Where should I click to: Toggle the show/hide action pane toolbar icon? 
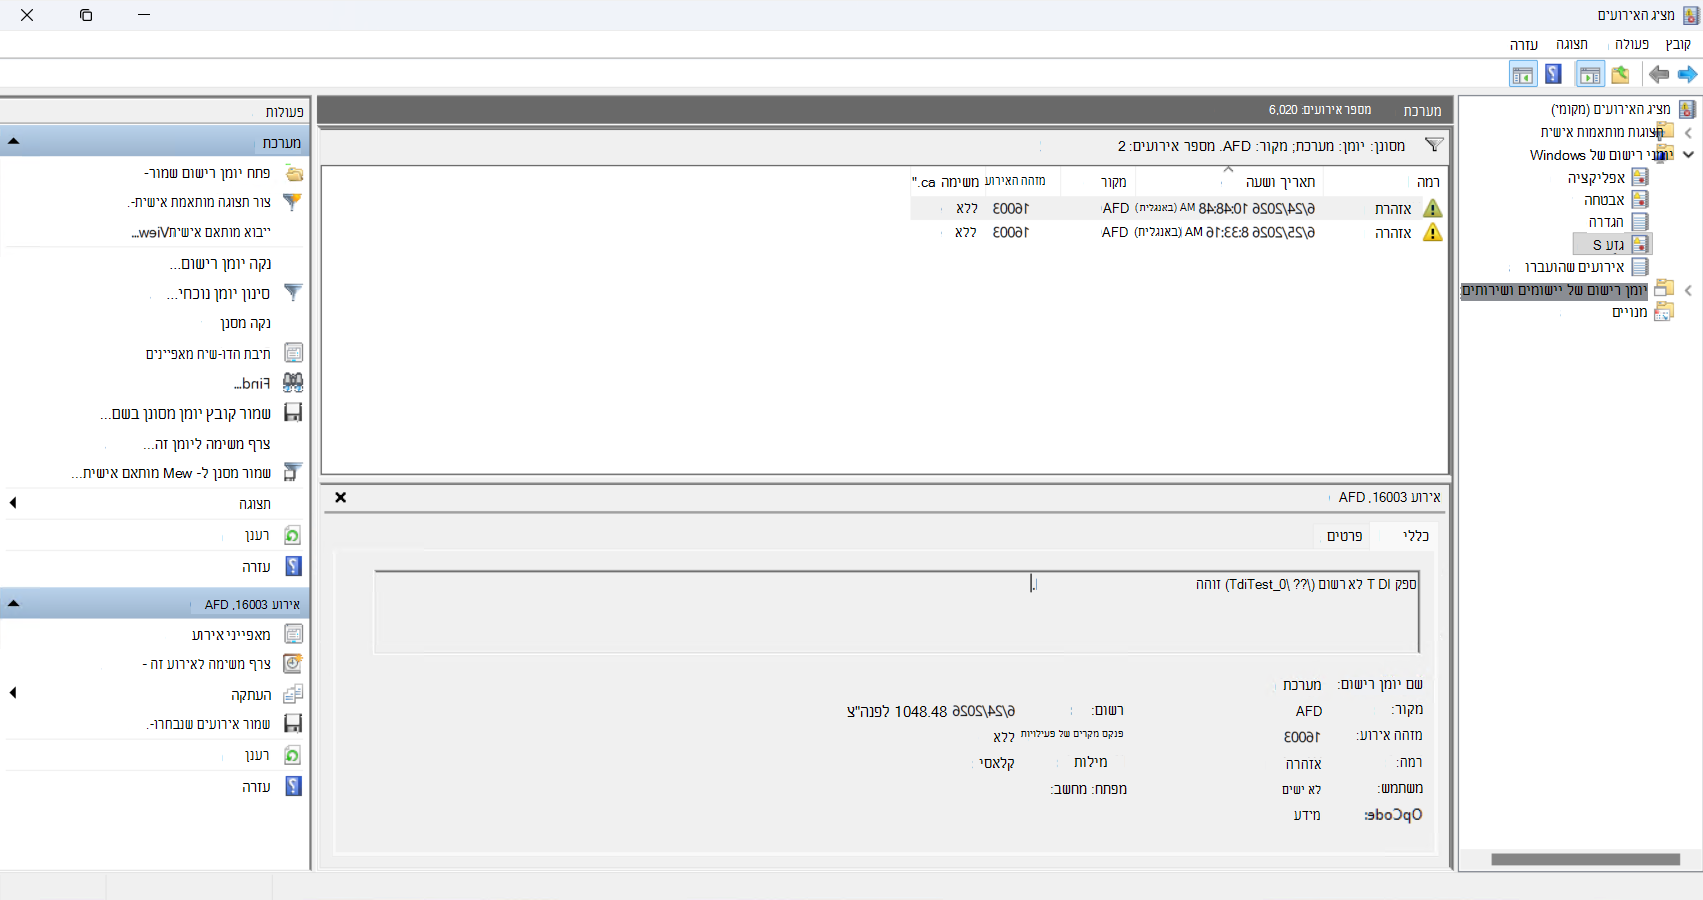(1523, 74)
